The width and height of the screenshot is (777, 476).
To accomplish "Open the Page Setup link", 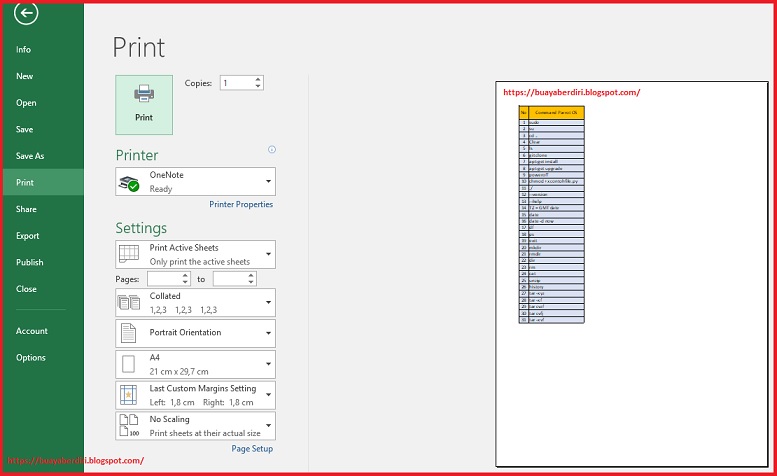I will coord(252,448).
